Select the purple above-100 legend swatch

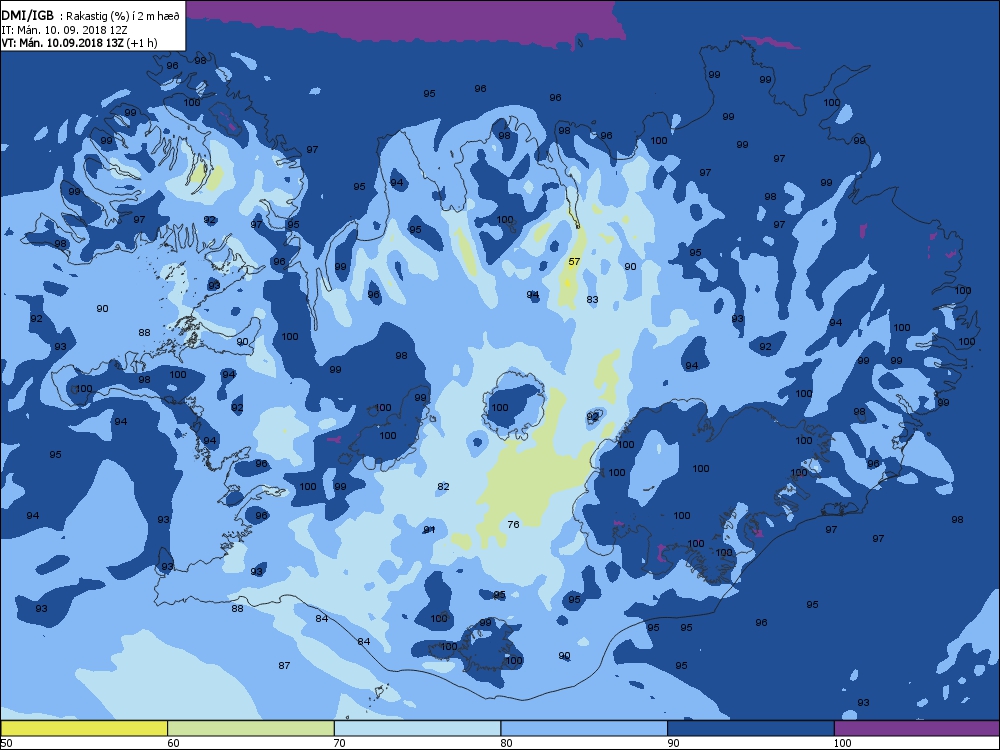tap(917, 728)
